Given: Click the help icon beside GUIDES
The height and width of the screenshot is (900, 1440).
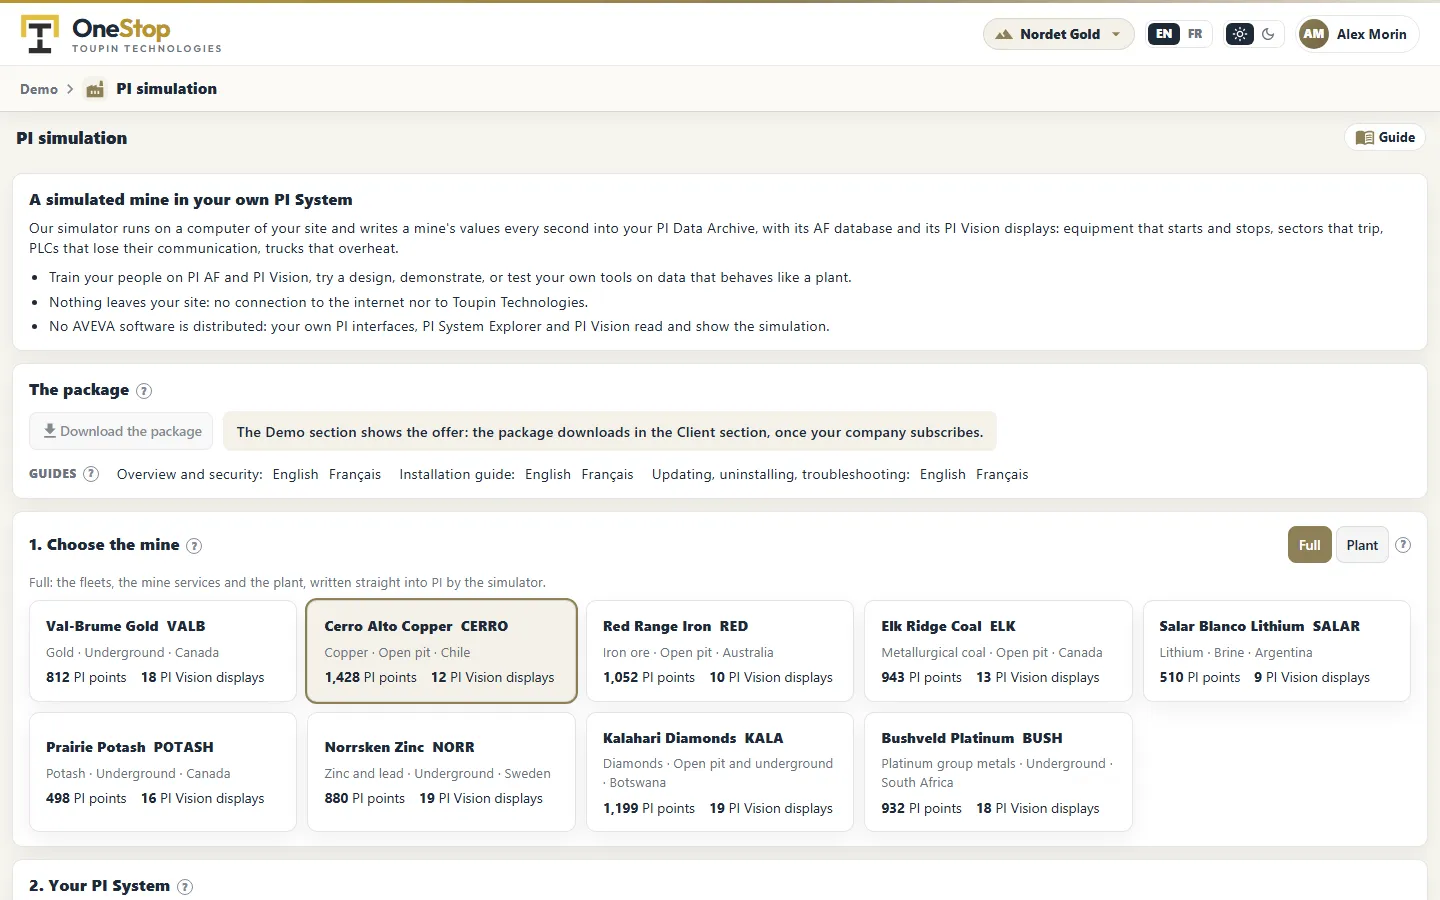Looking at the screenshot, I should (x=91, y=474).
